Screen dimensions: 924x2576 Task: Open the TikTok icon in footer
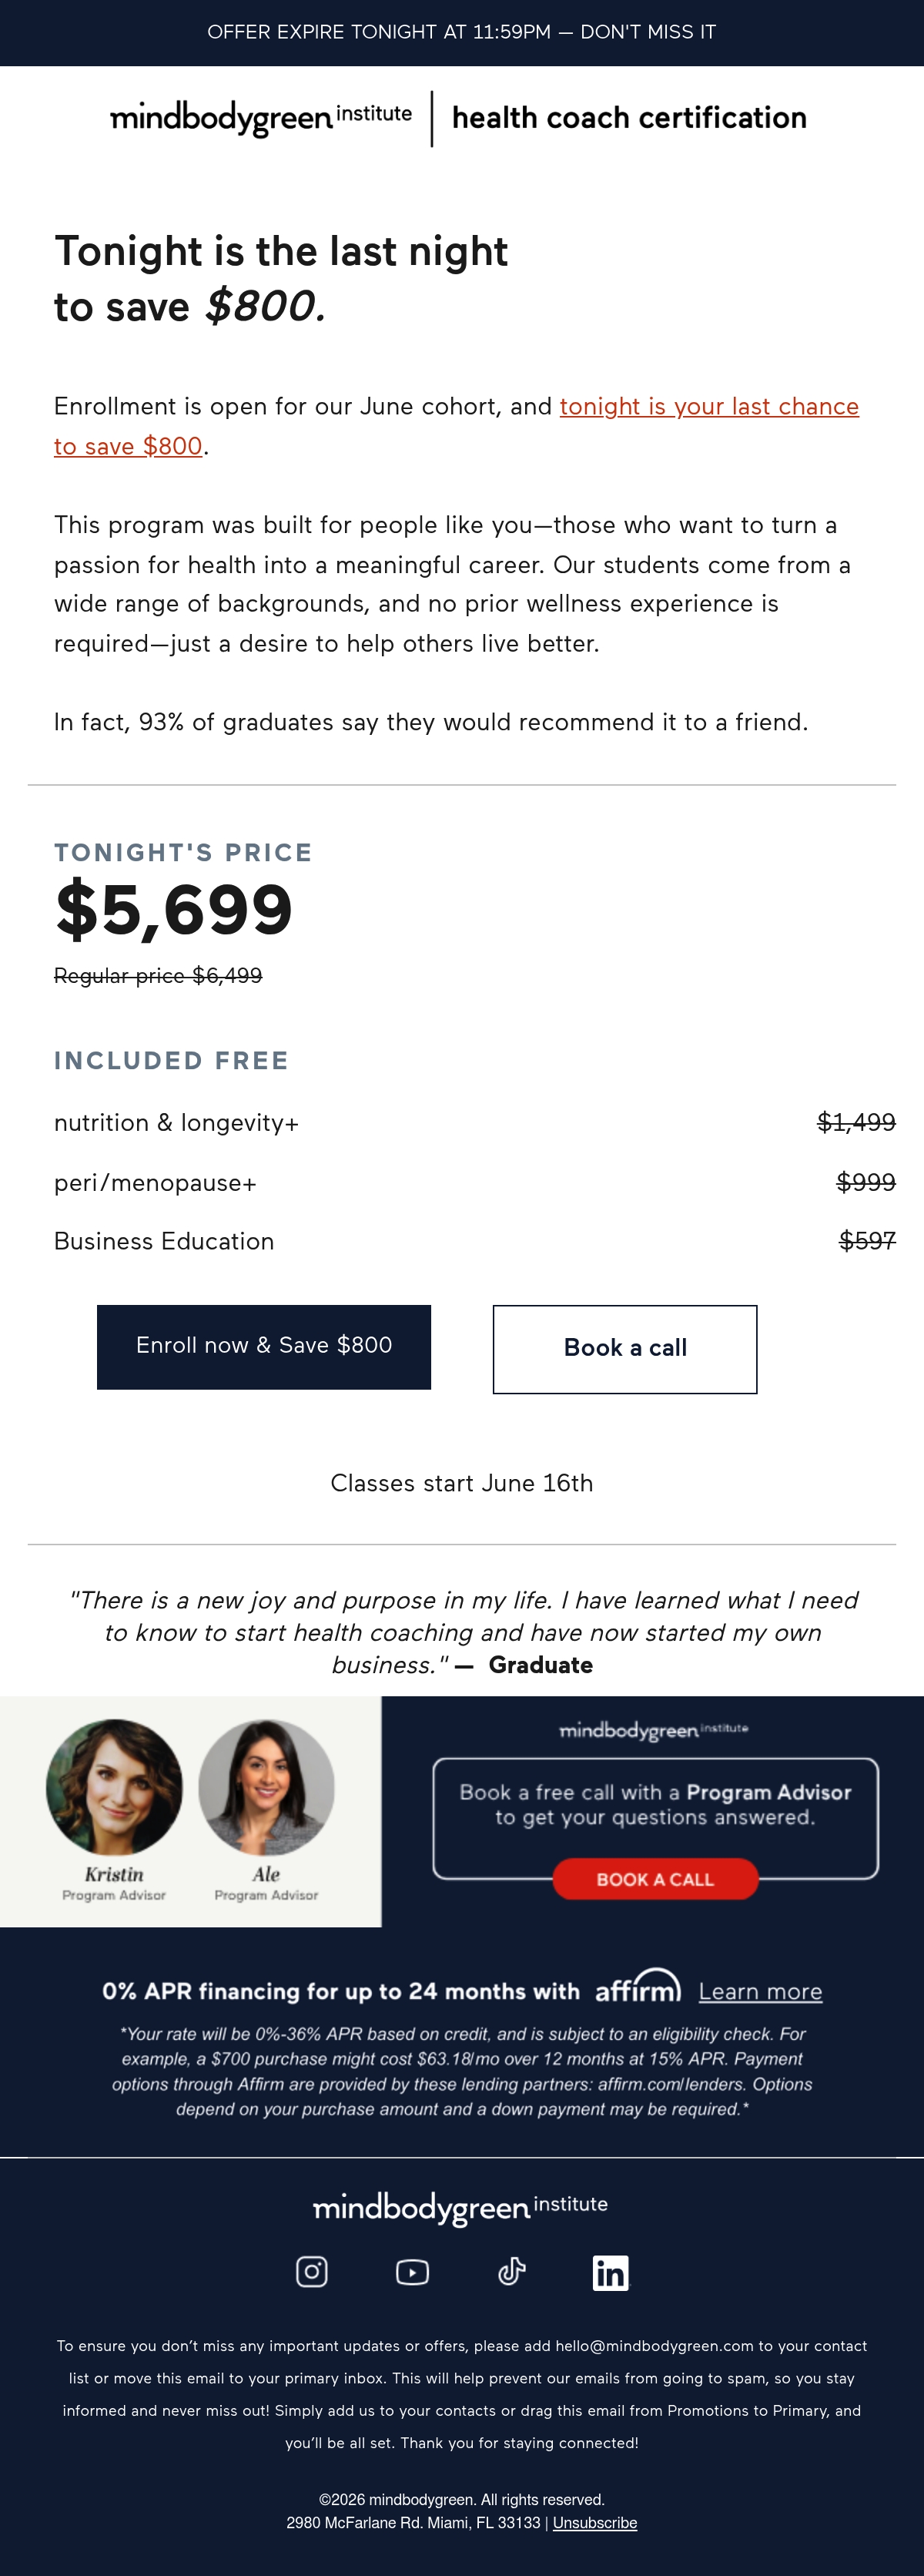512,2272
